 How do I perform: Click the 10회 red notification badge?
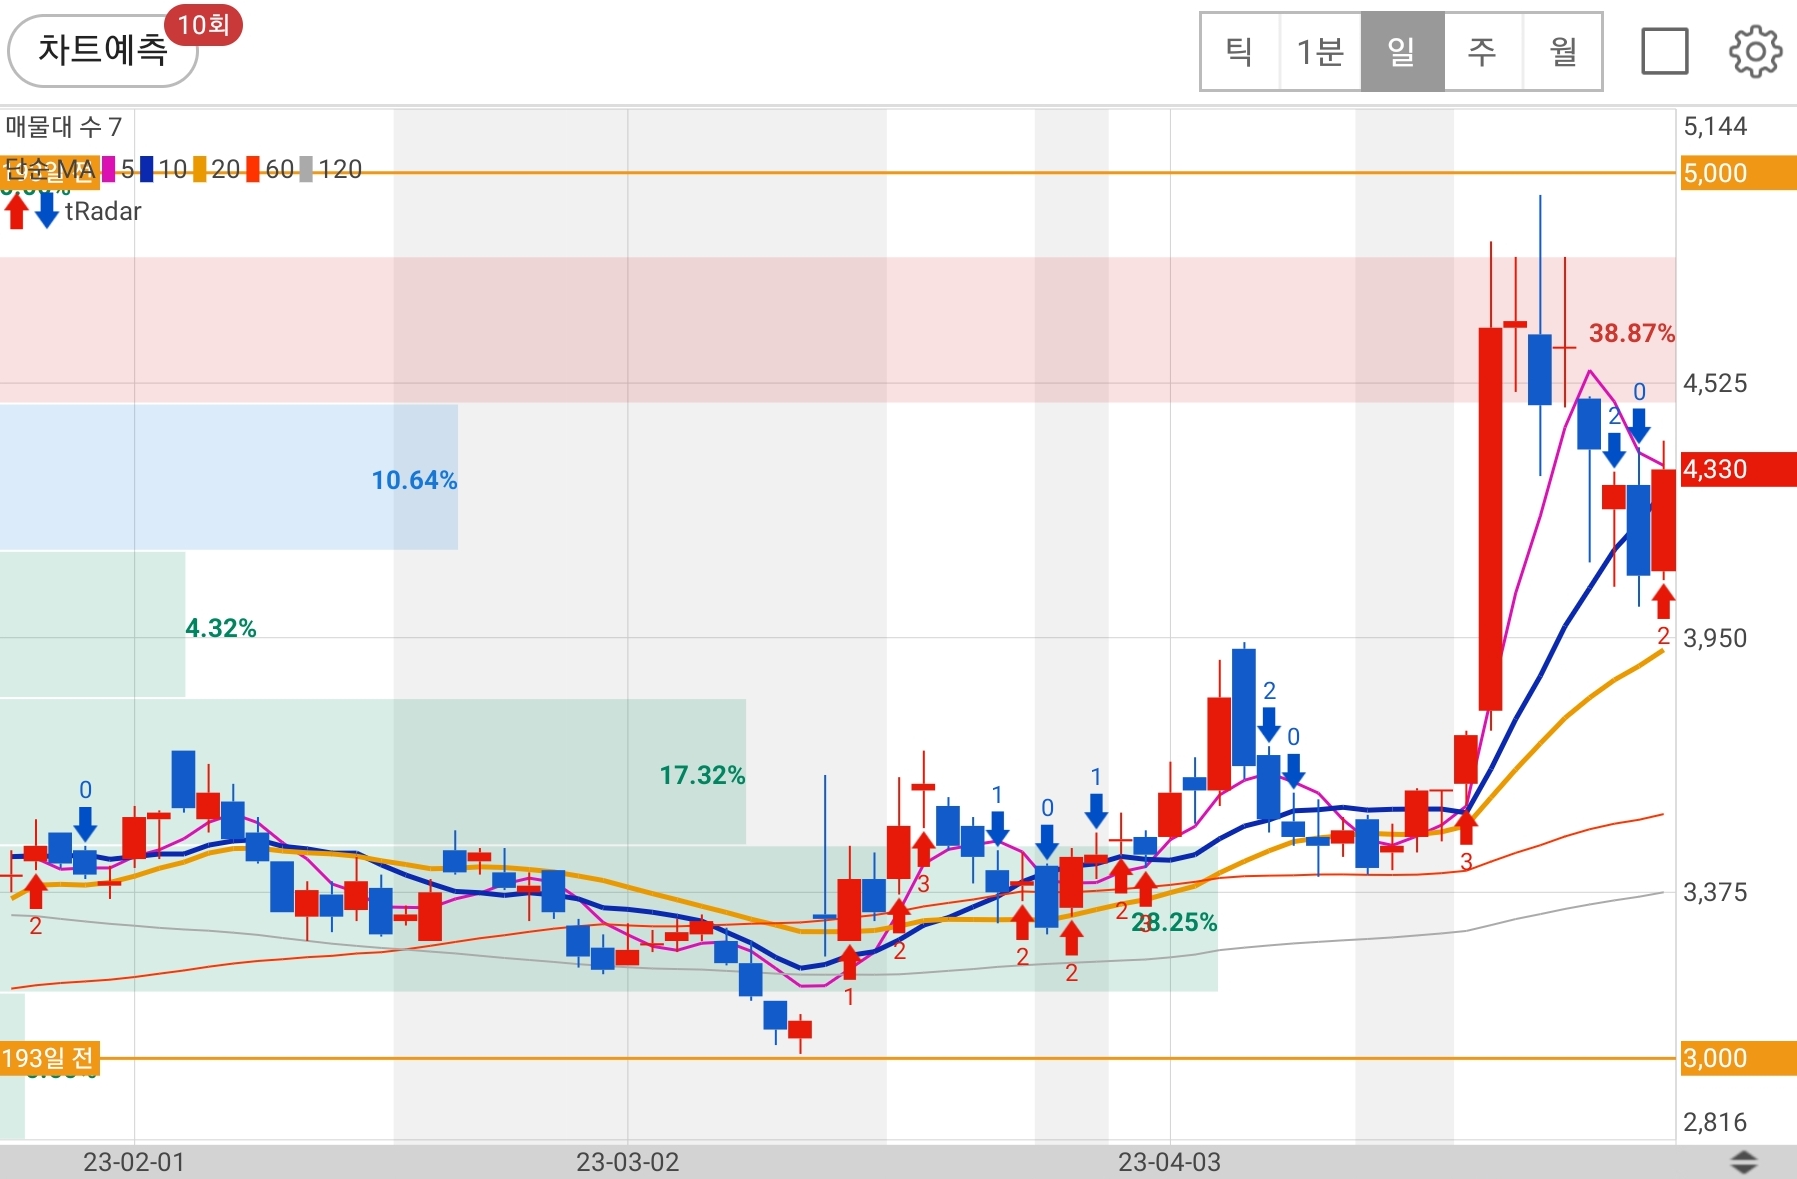tap(203, 24)
